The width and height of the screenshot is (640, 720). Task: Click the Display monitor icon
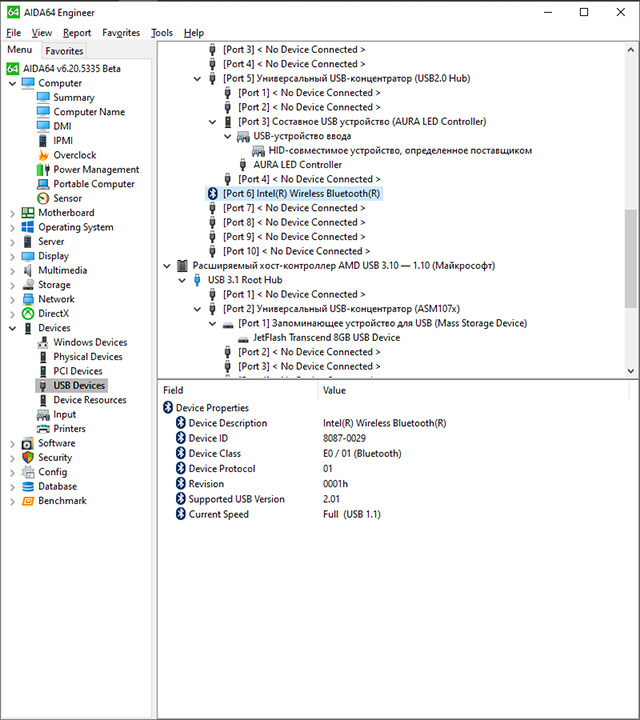[x=28, y=256]
